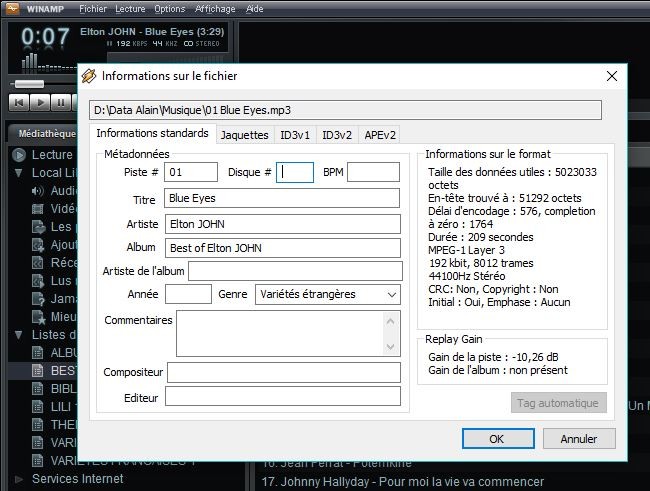
Task: Click the VARI playlist document icon above VARIETES FRANCAISES
Action: coord(37,442)
